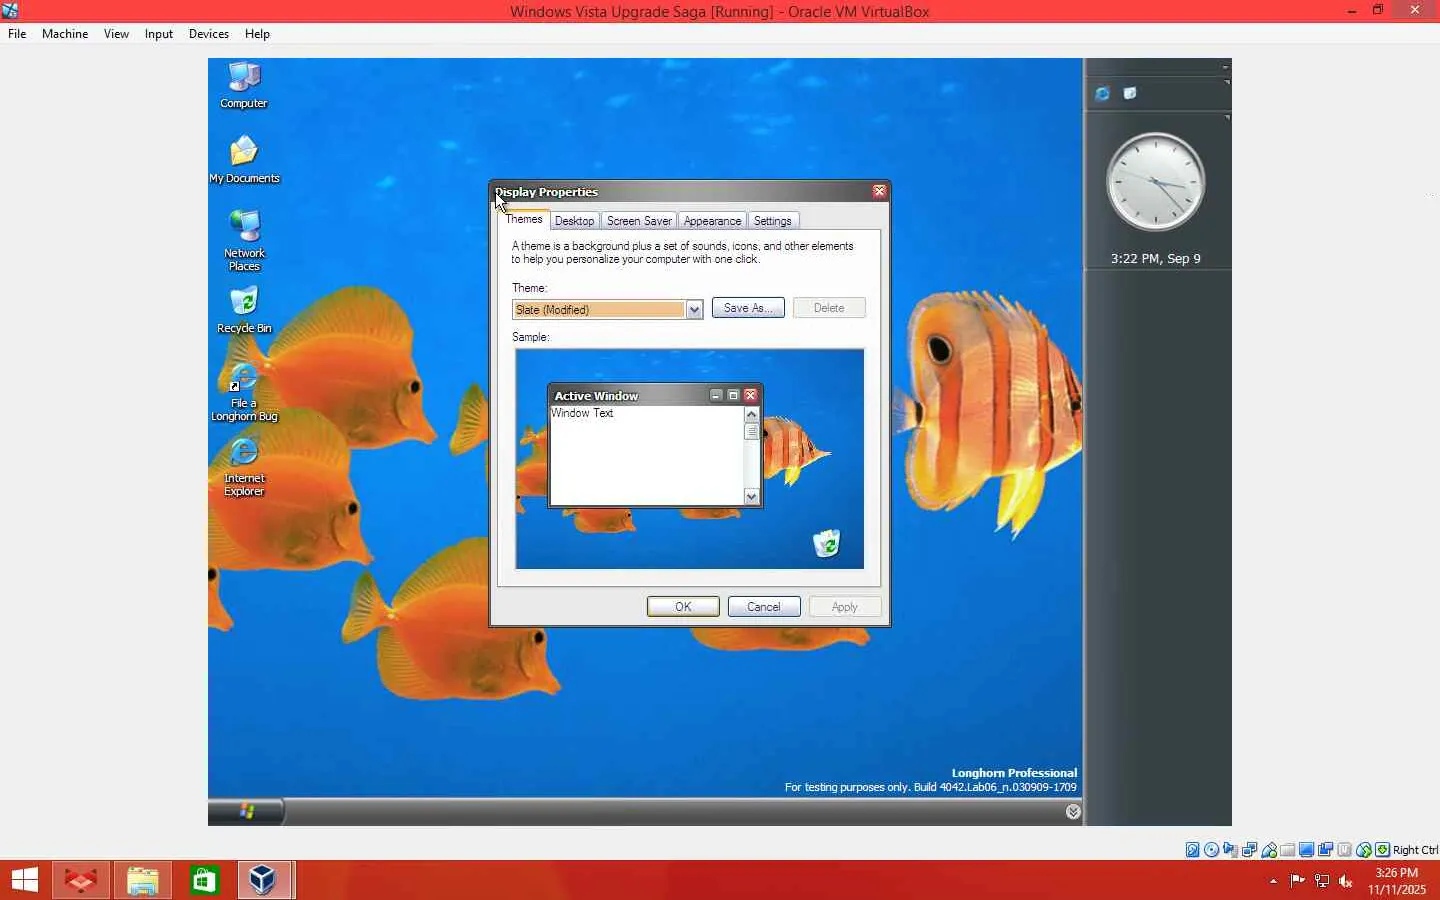Select the Internet Explorer desktop icon
Screen dimensions: 1440x900
(x=244, y=467)
